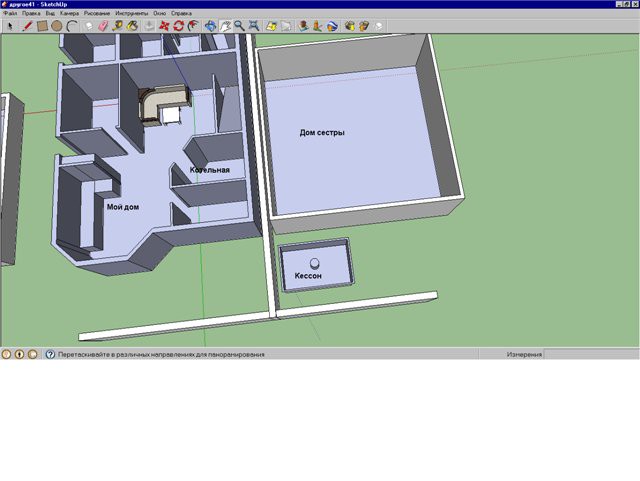Select the Pan hand tool

[225, 26]
